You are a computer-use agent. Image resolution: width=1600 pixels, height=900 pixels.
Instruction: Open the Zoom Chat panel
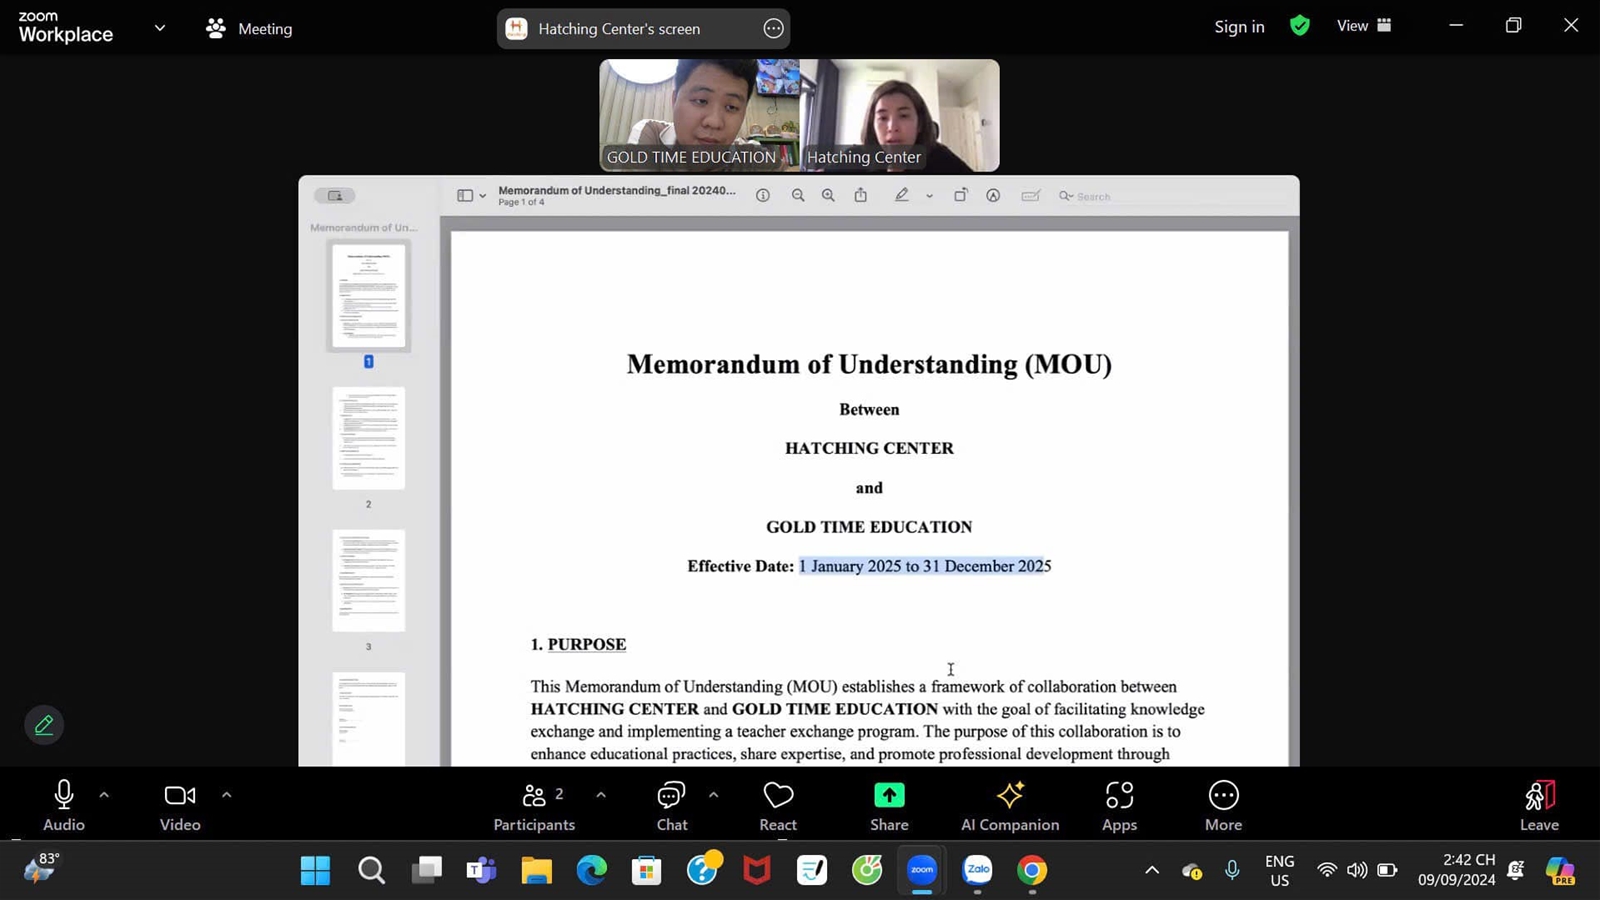[x=671, y=805]
